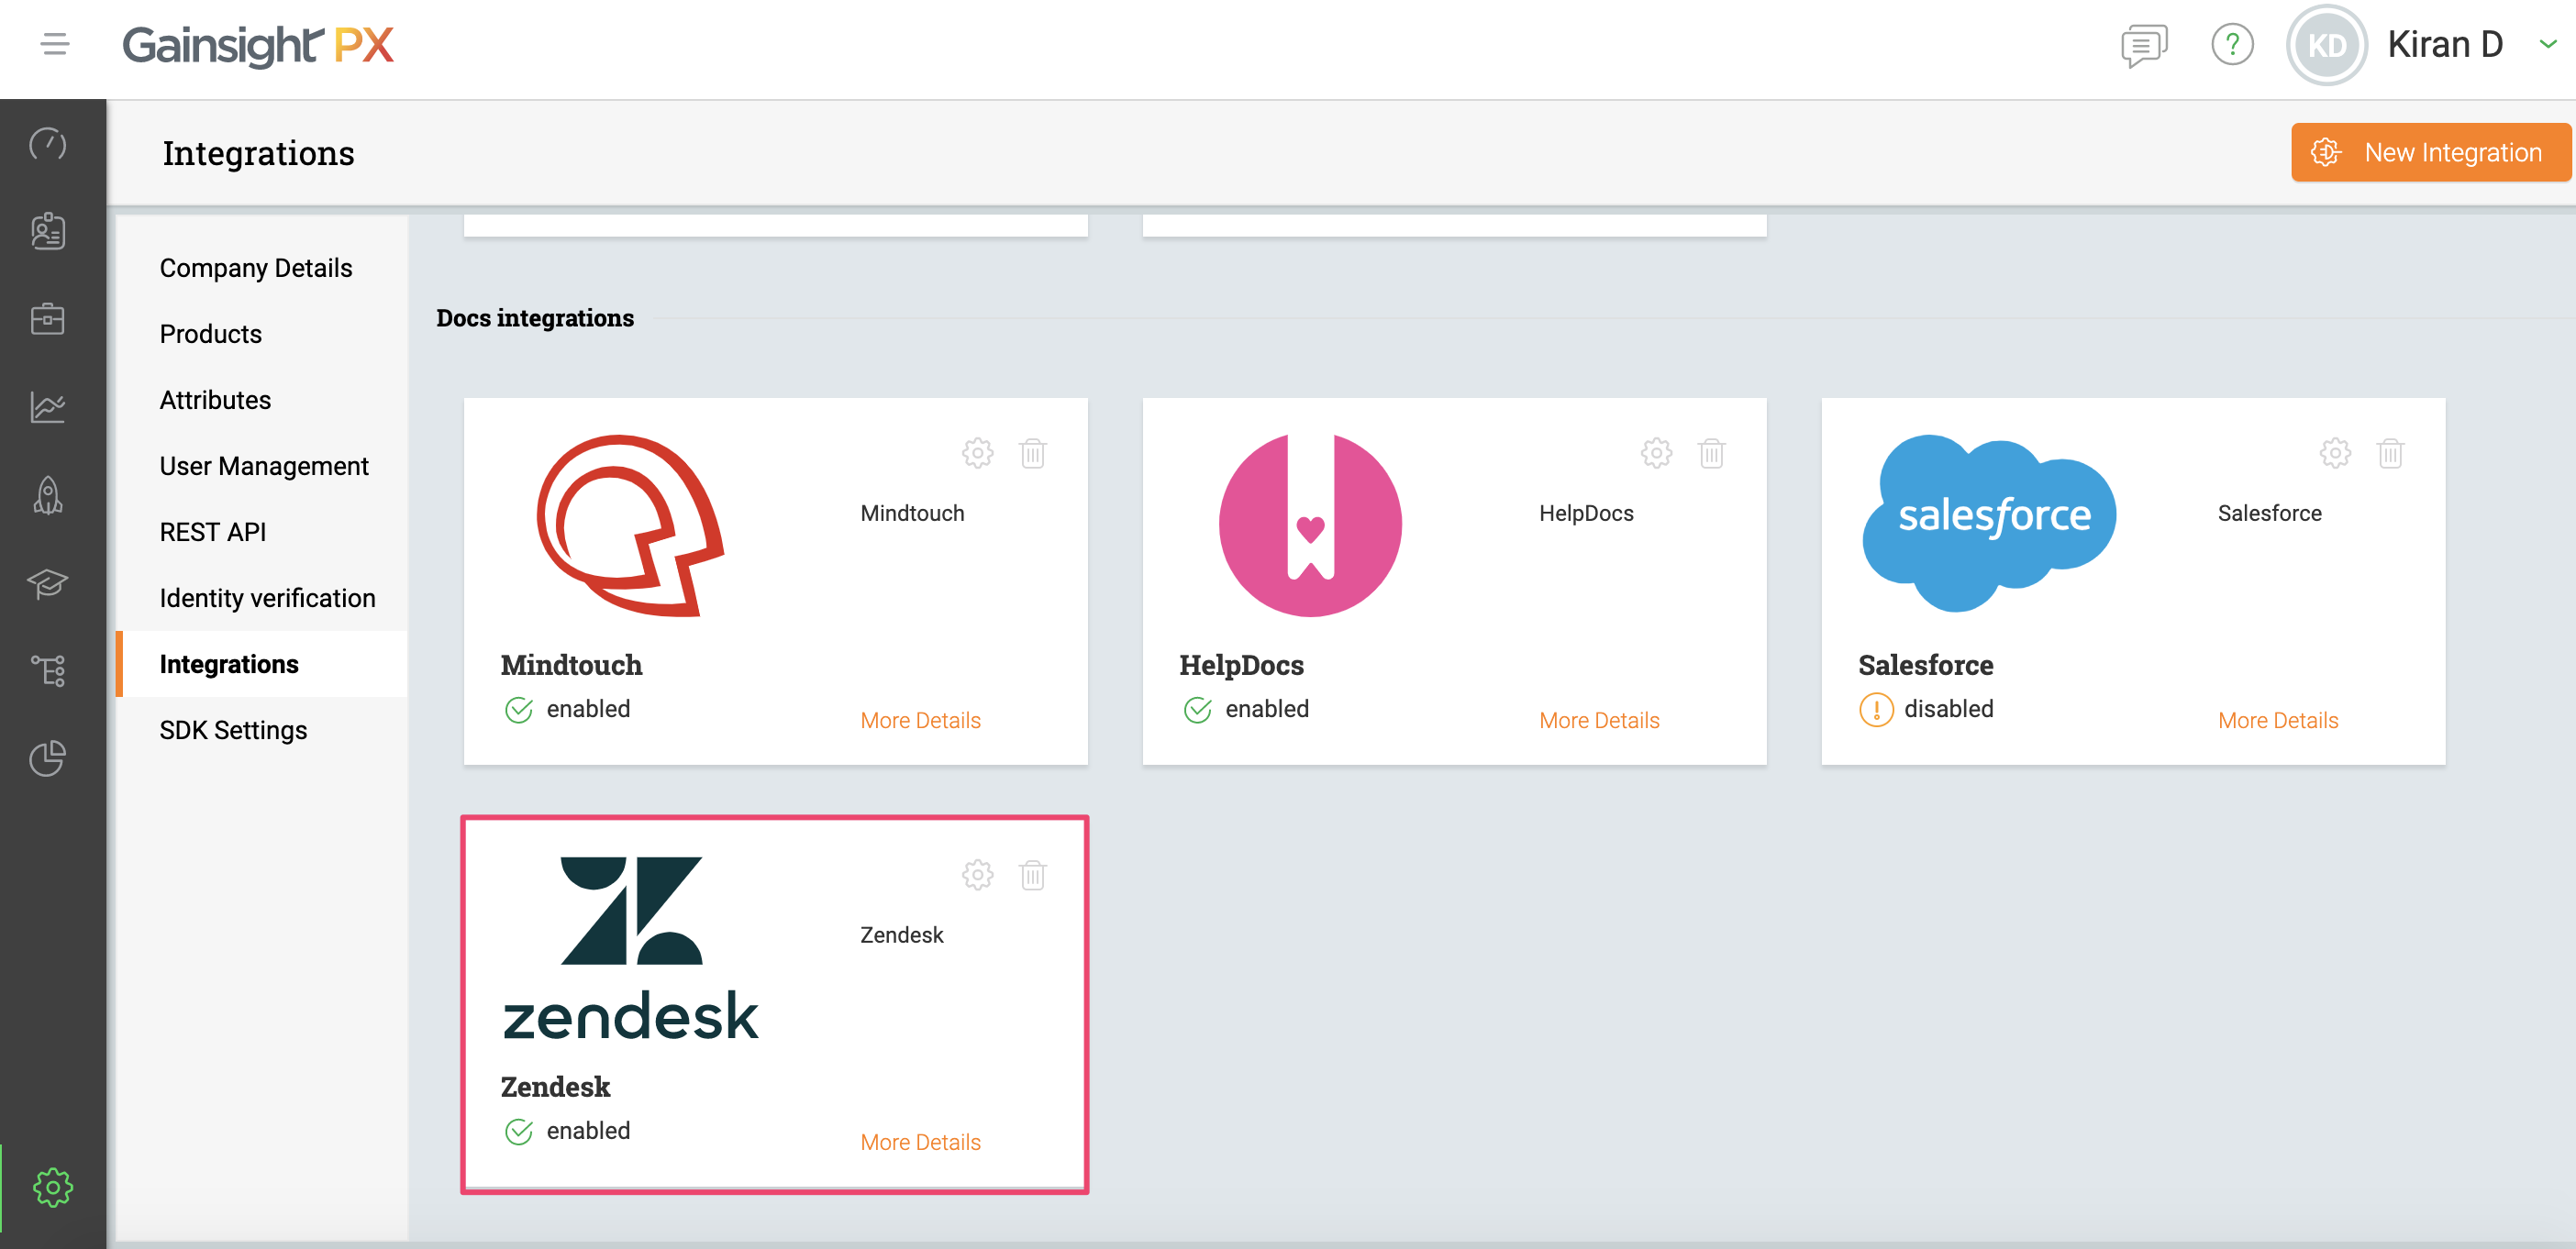2576x1249 pixels.
Task: Delete the Zendesk integration
Action: click(1032, 875)
